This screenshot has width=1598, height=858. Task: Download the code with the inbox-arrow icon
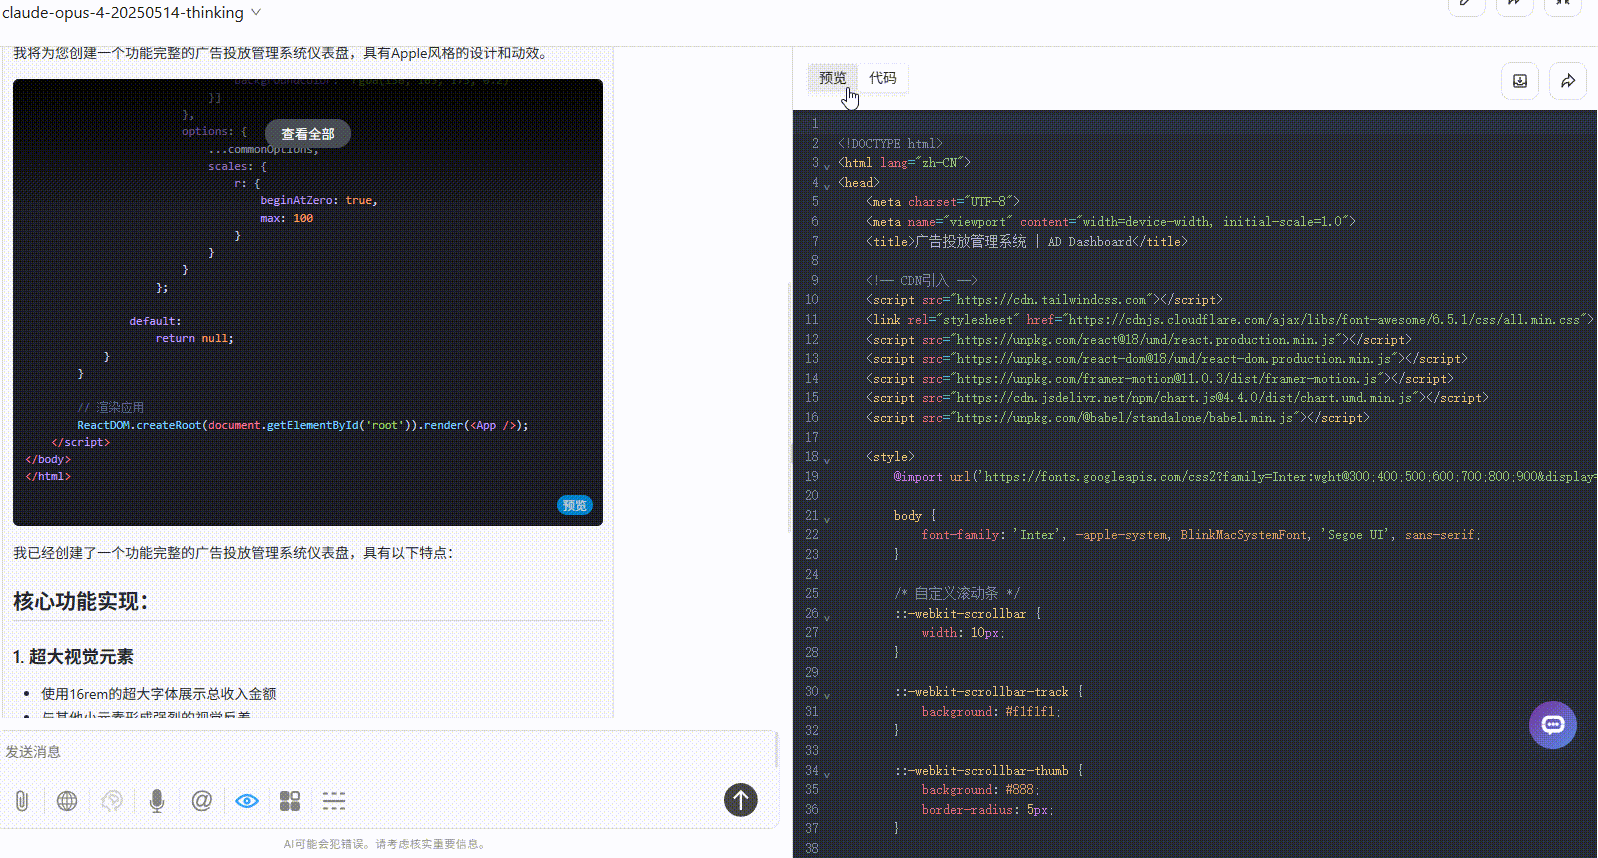tap(1520, 81)
